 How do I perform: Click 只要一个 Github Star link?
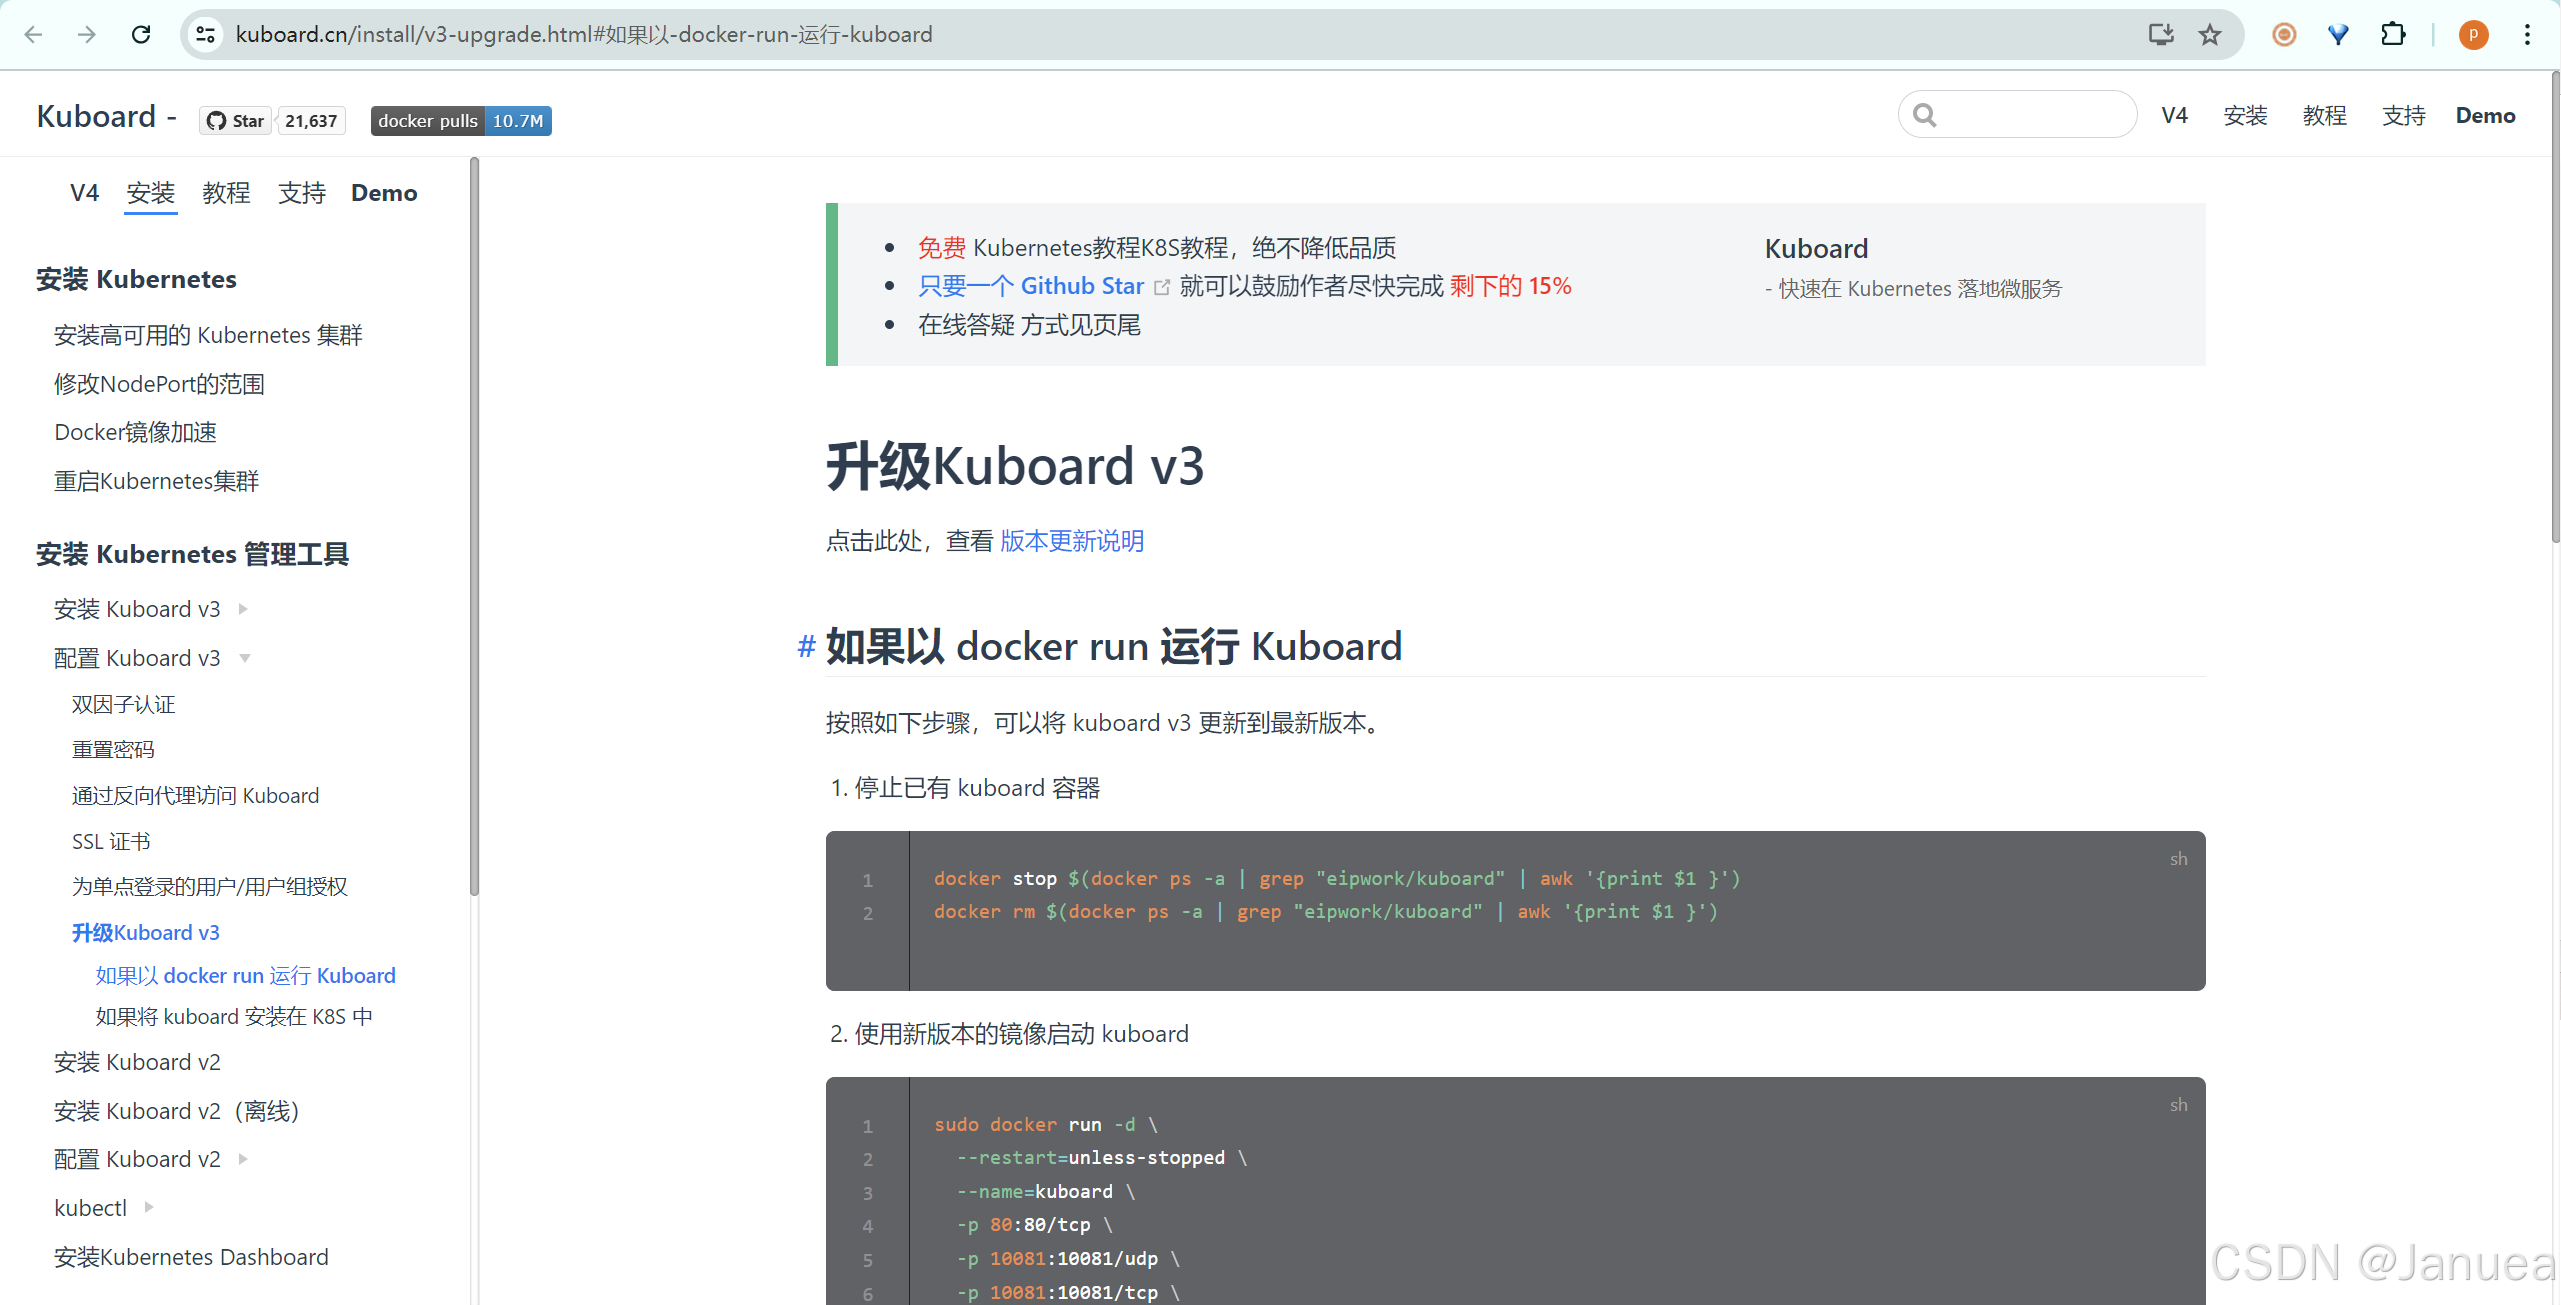(1031, 286)
